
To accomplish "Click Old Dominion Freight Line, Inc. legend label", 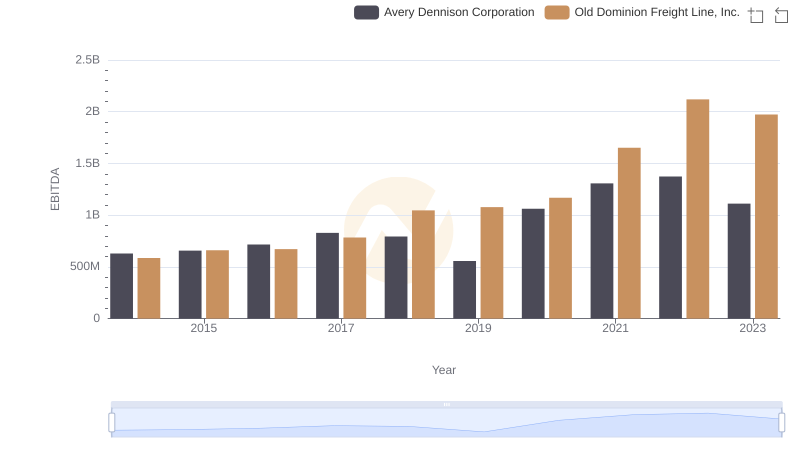I will click(657, 12).
